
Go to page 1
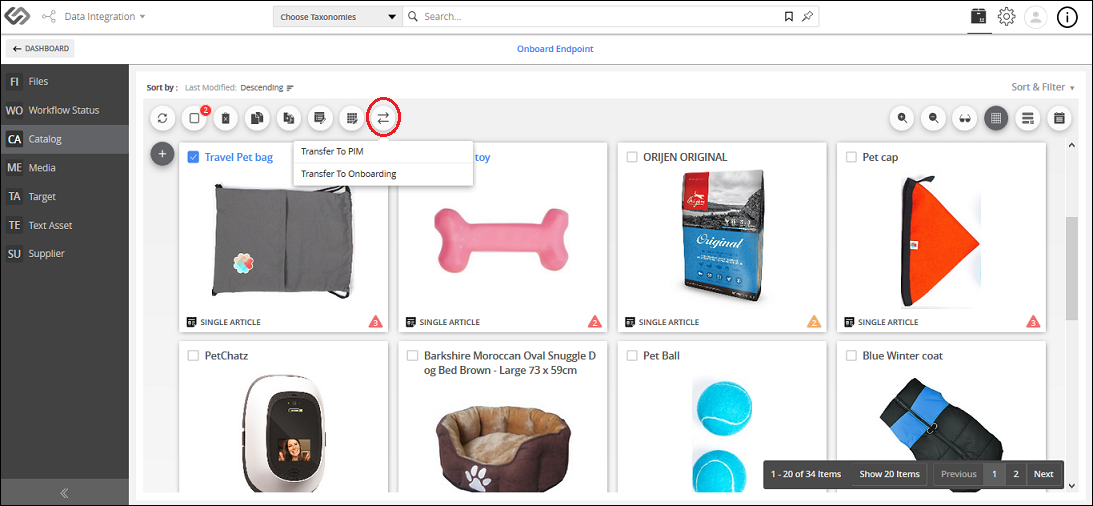tap(994, 474)
